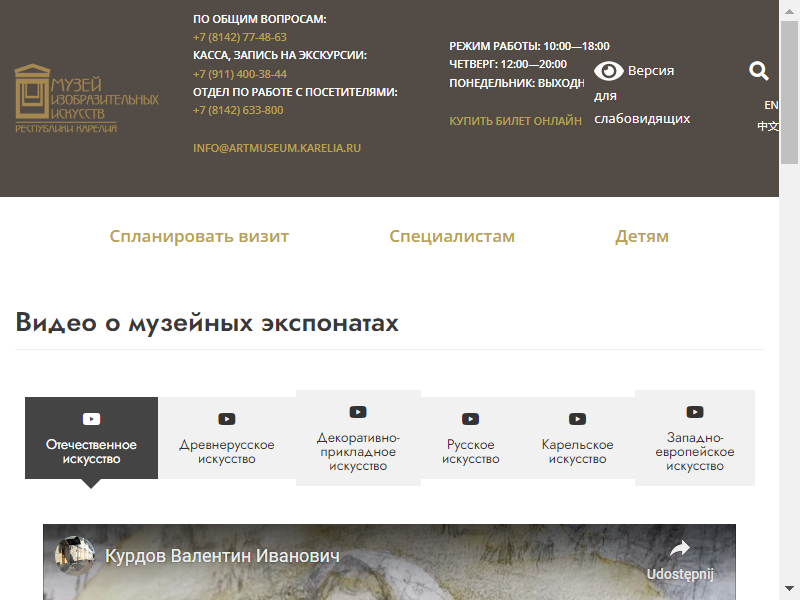Viewport: 800px width, 600px height.
Task: Click YouTube icon above Декоративно-прикладное искусство
Action: coord(358,412)
